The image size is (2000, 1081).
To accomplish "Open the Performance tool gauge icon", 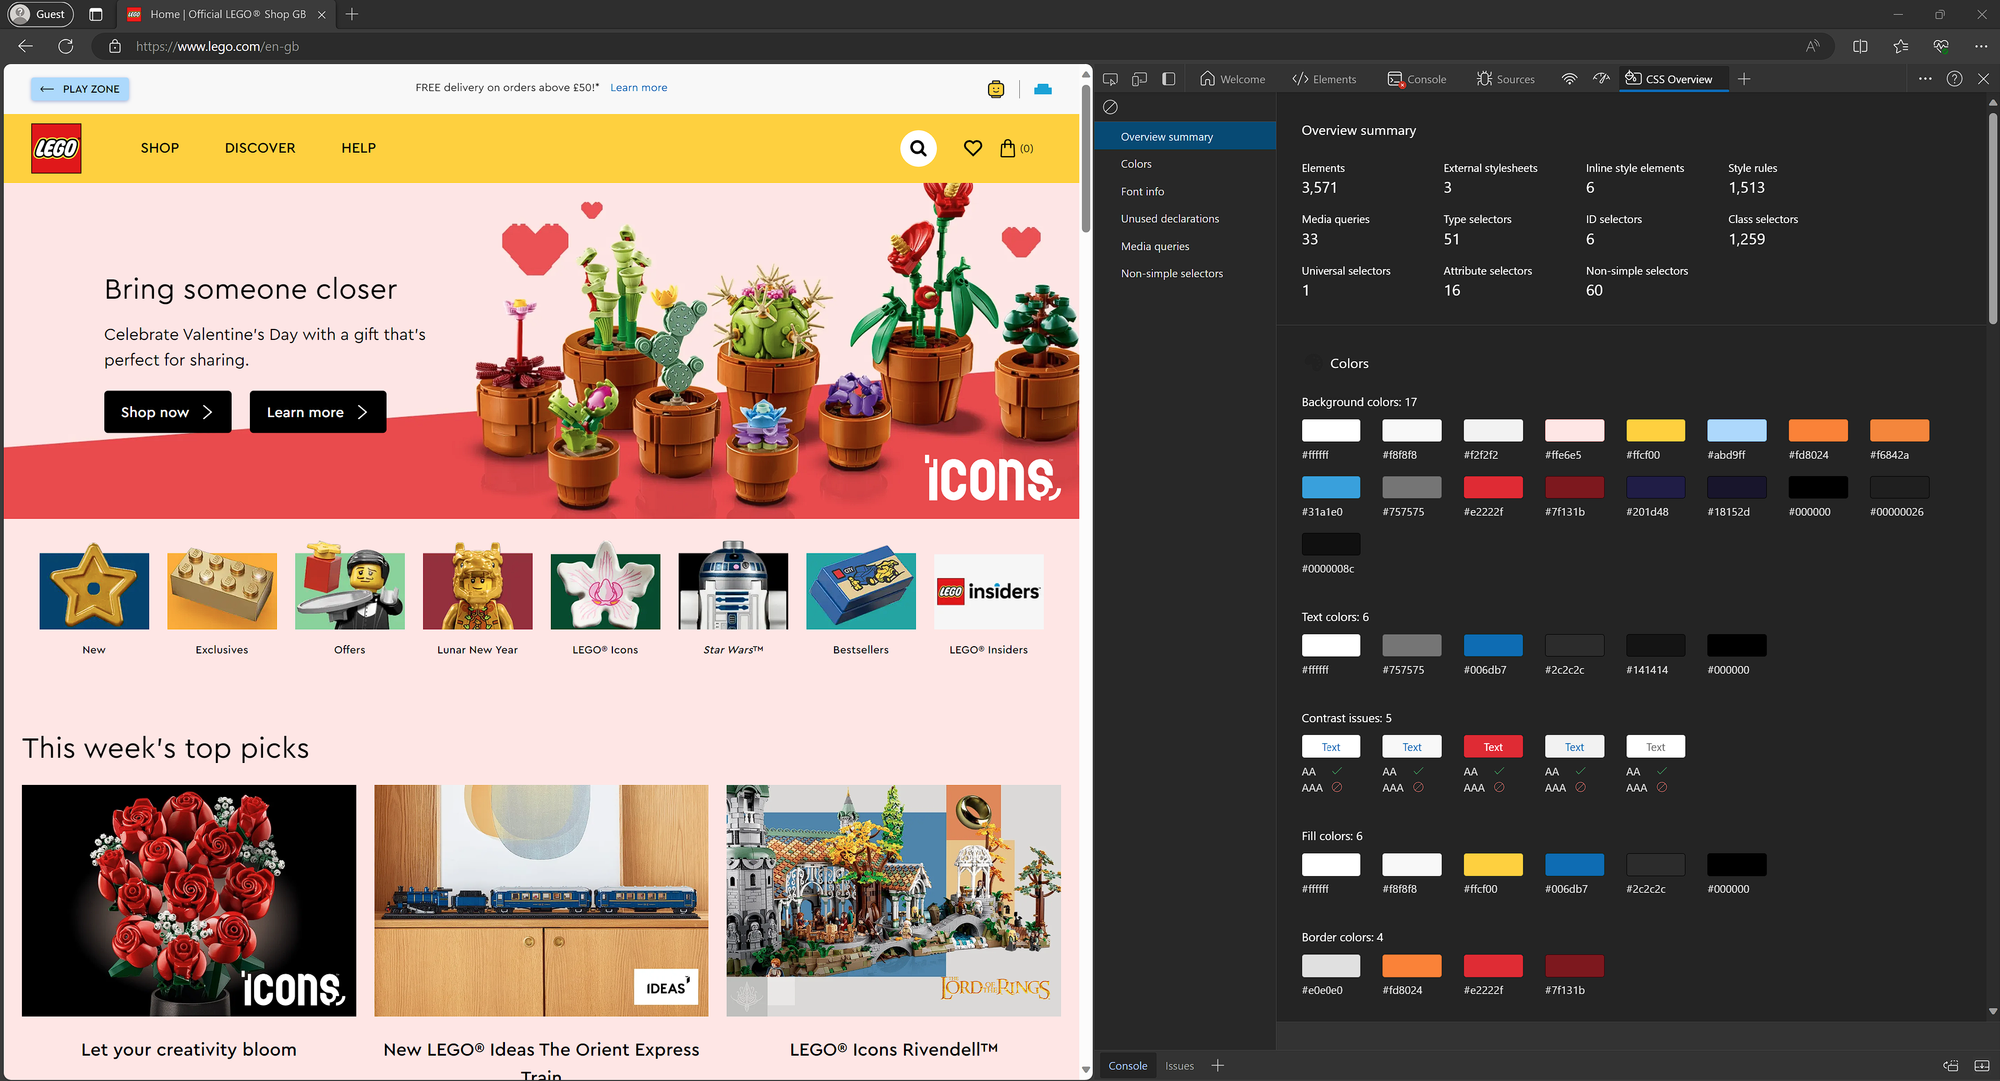I will click(1601, 79).
